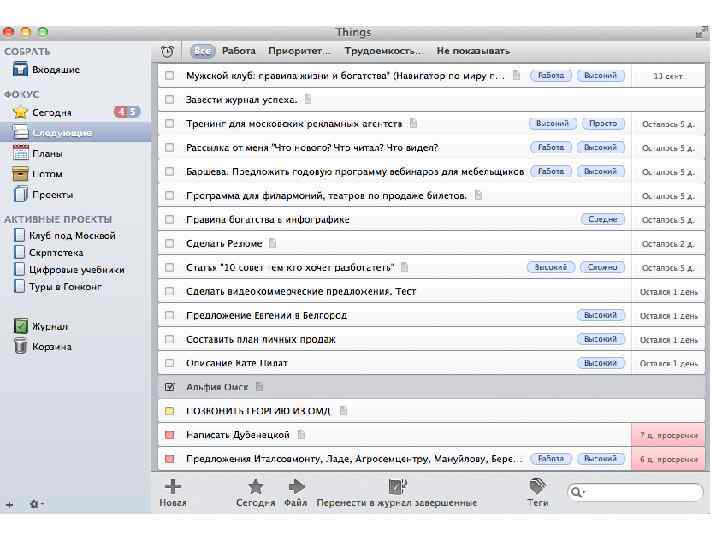720x540 pixels.
Task: Uncheck the Альфия Омск checkbox
Action: (x=169, y=387)
